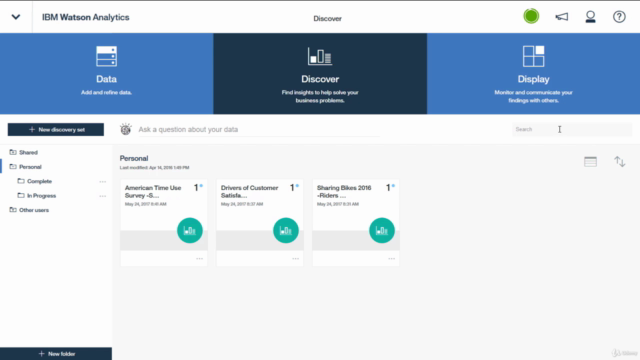Screen dimensions: 640x360
Task: Switch to the Display tab
Action: [x=533, y=73]
